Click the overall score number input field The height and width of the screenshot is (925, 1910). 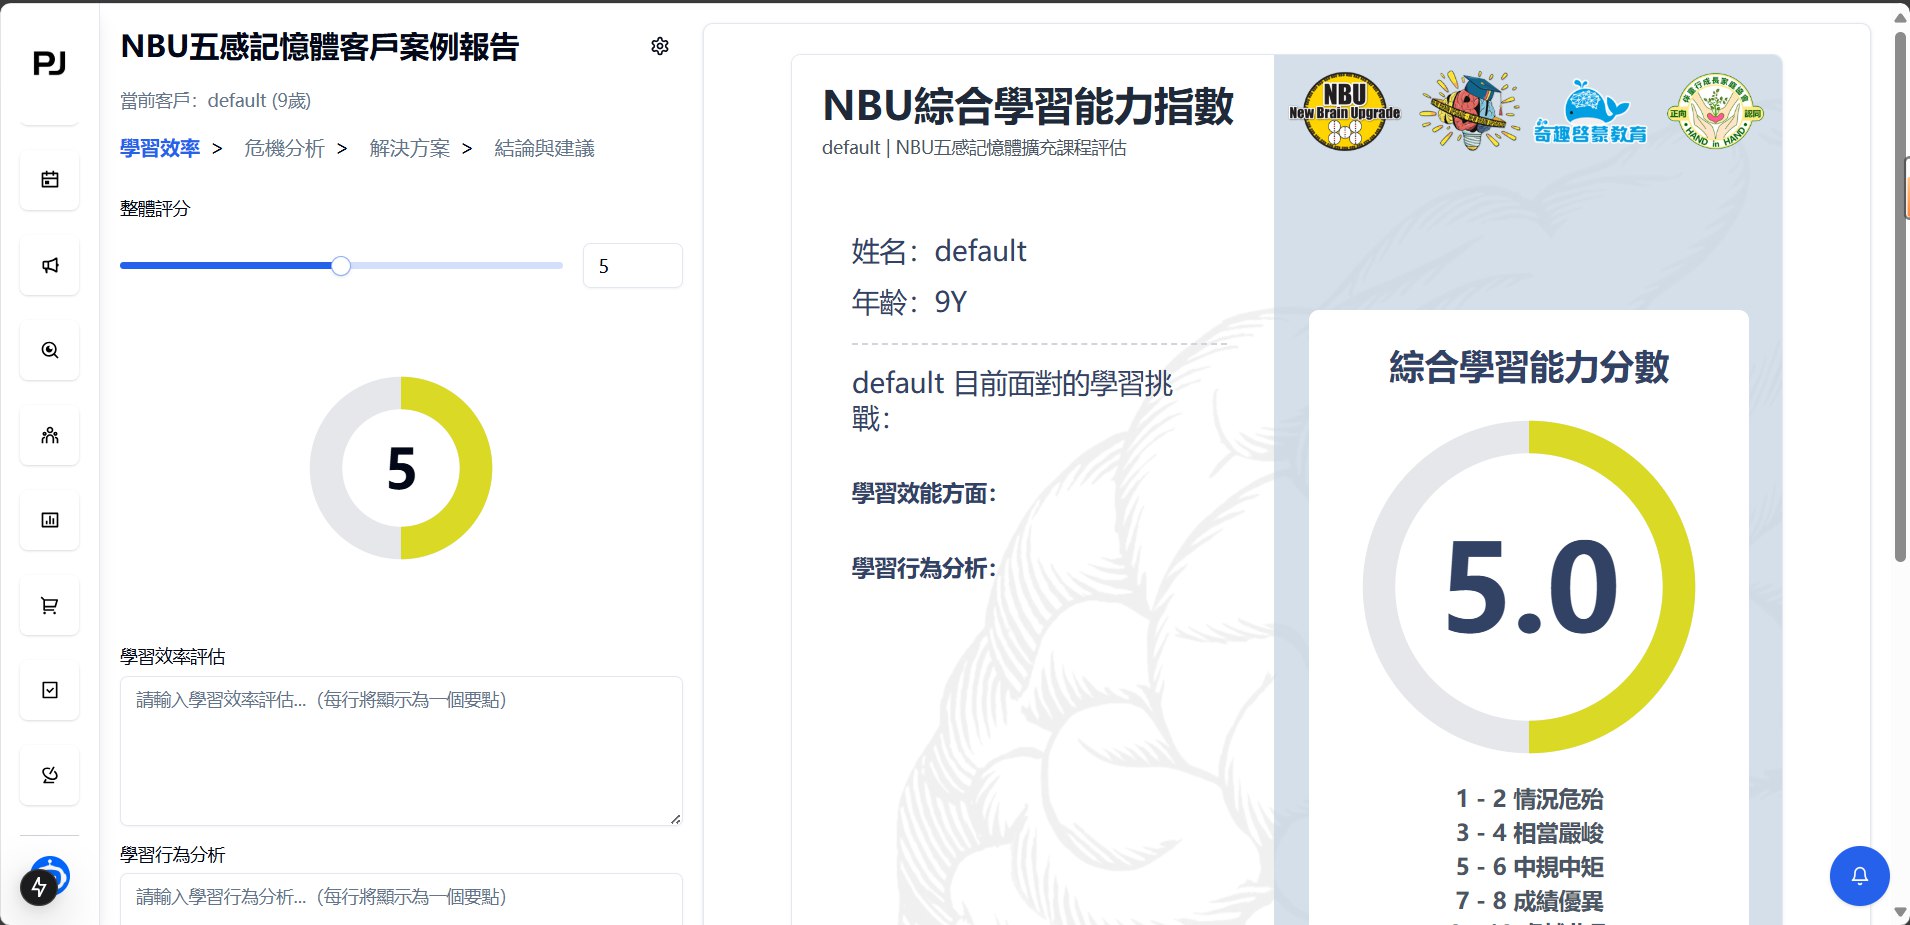coord(632,266)
